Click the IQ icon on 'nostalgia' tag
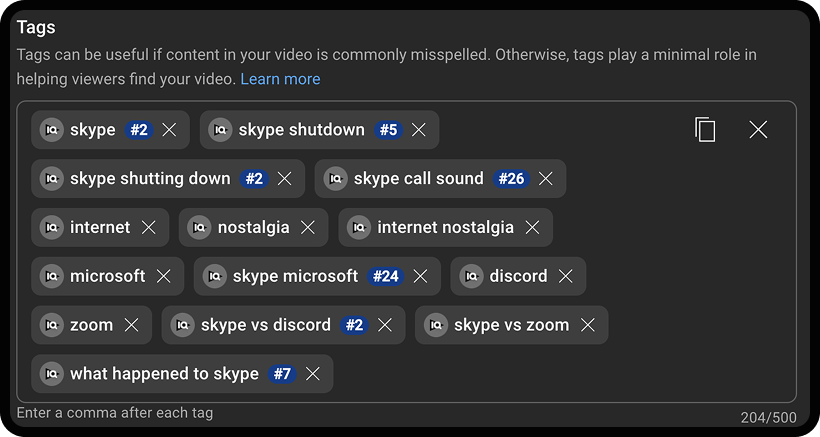Viewport: 820px width, 437px height. (199, 227)
